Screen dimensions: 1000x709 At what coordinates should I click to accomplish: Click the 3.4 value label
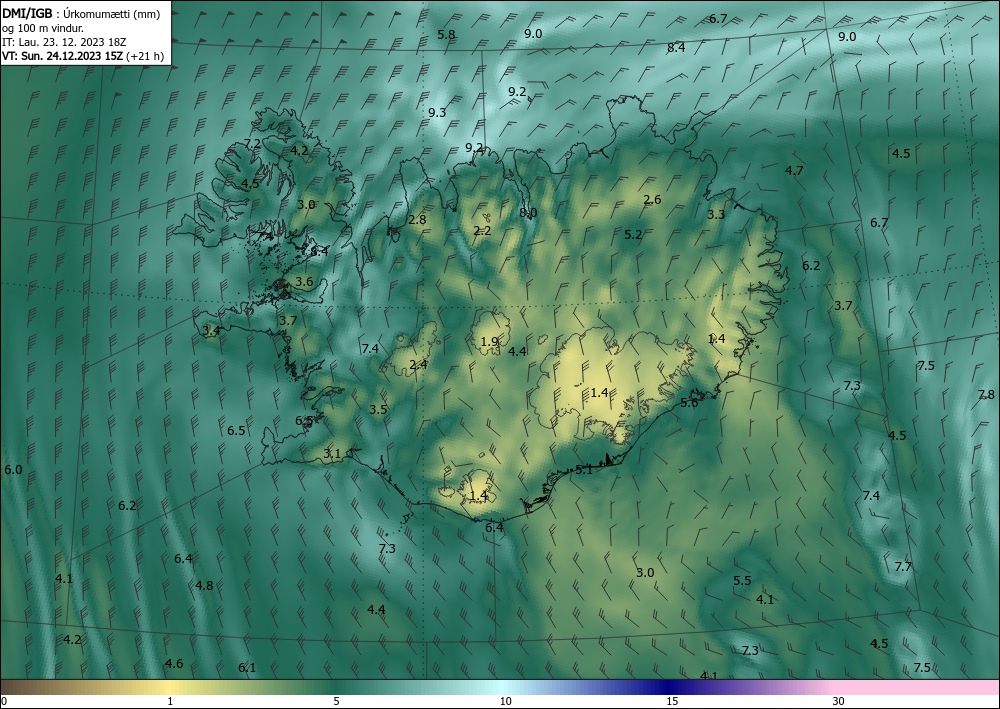[x=211, y=331]
